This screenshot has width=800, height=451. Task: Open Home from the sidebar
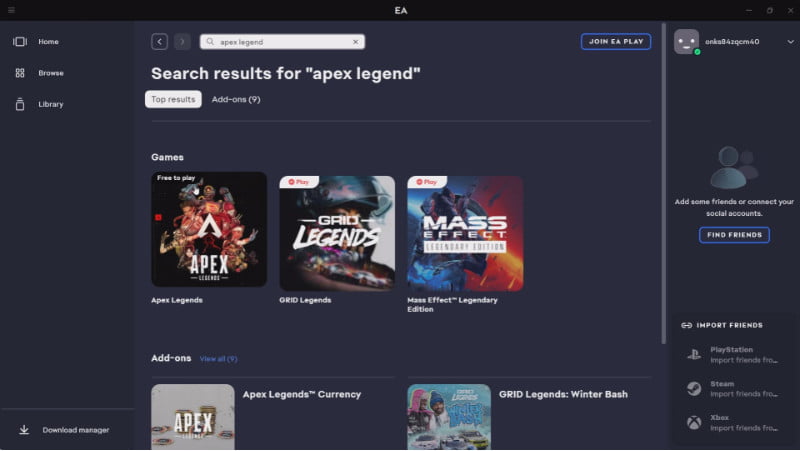tap(48, 42)
